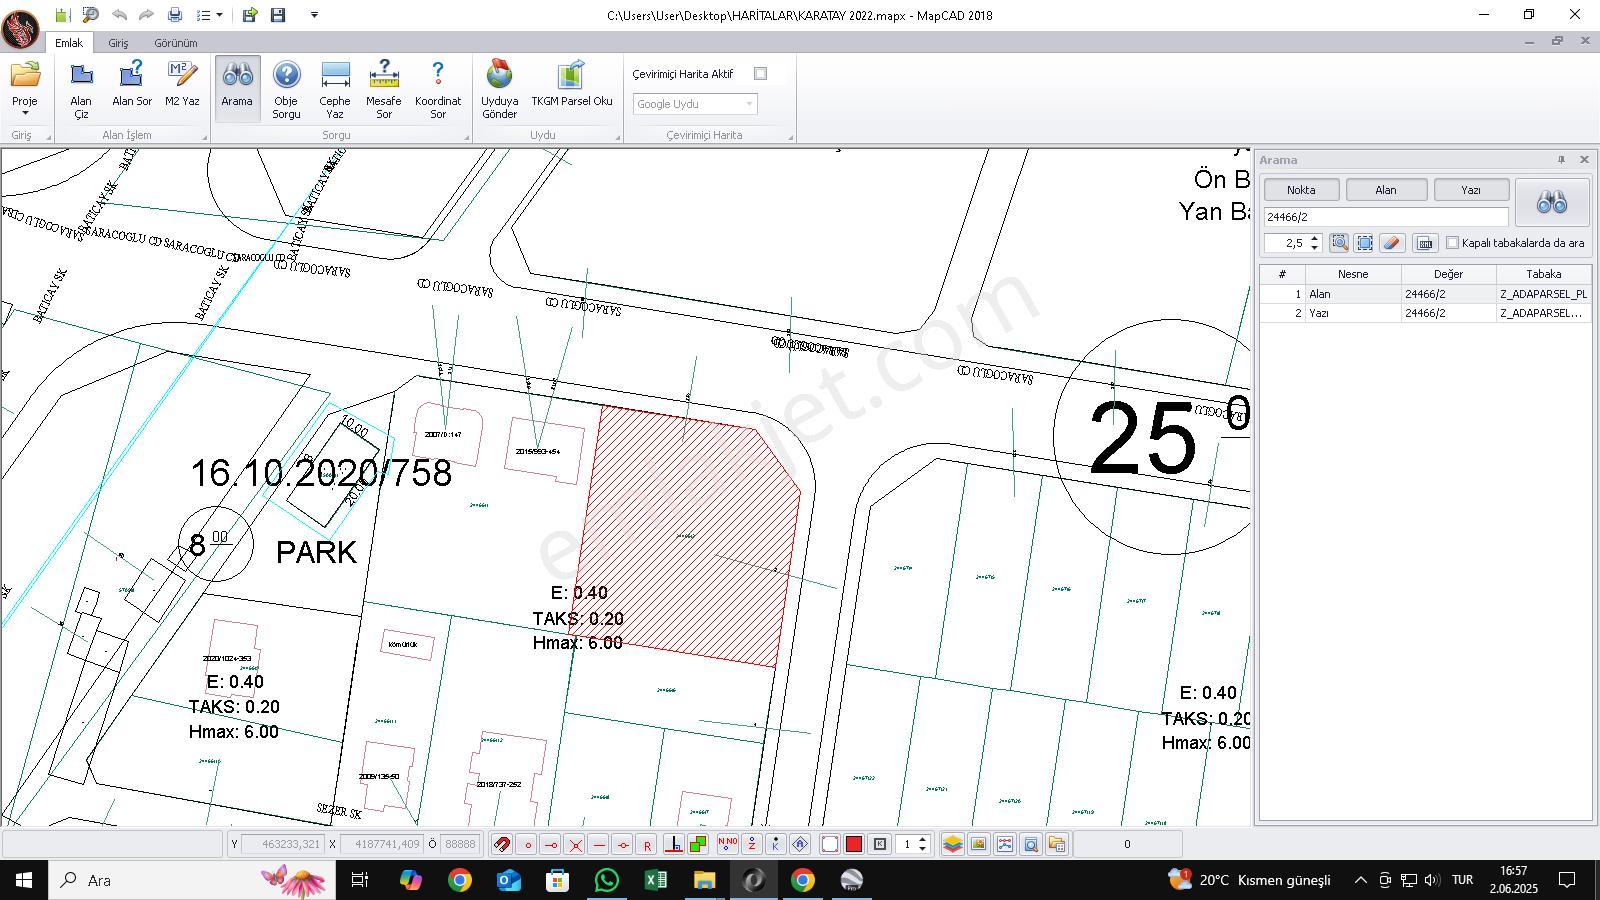Switch to the Giriş ribbon tab
Screen dimensions: 1600x900
coord(118,43)
